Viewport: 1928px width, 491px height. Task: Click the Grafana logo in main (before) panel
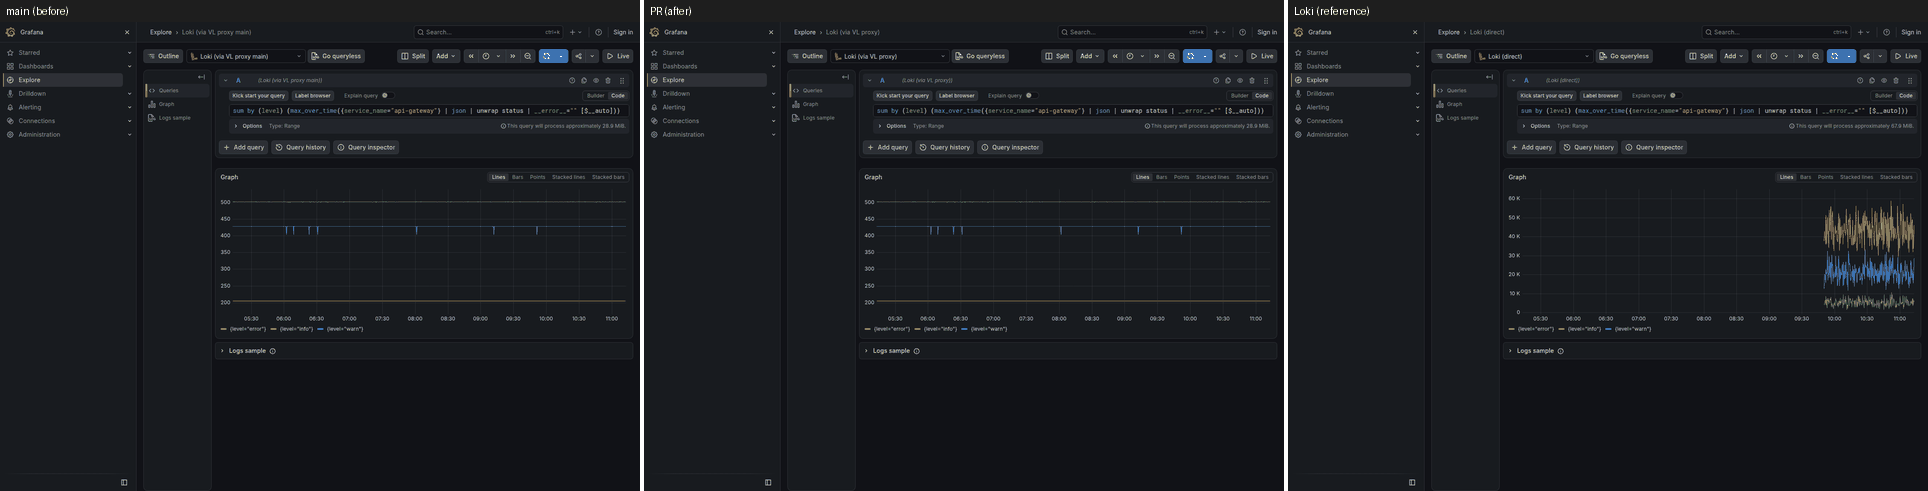click(x=10, y=32)
